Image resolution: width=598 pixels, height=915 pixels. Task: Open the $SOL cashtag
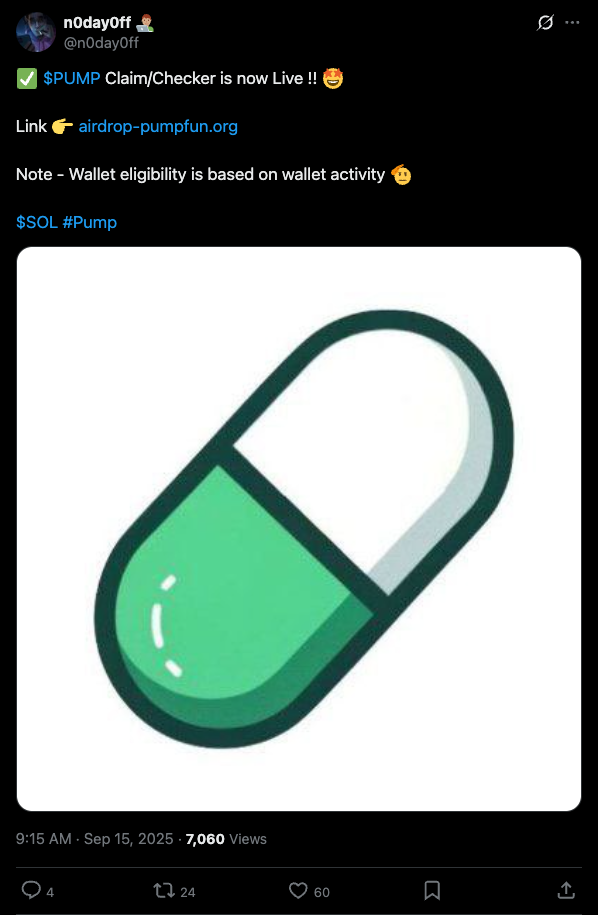[x=37, y=222]
